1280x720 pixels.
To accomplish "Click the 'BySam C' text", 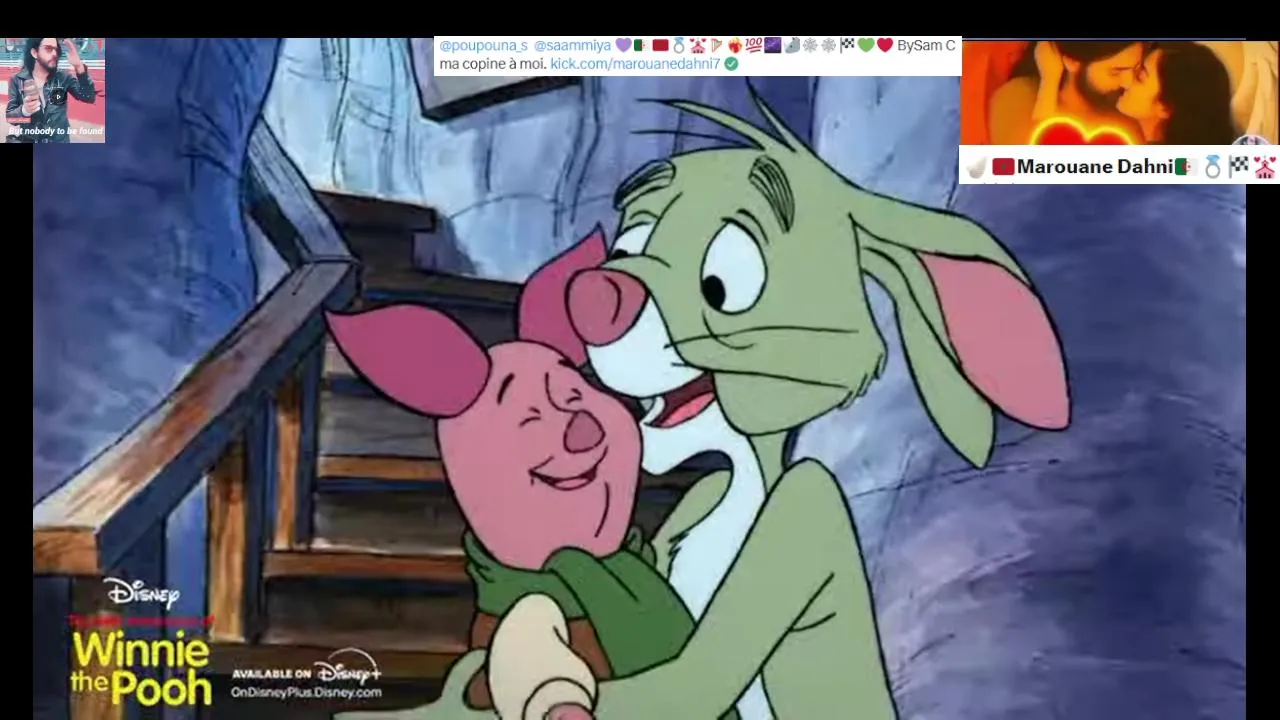I will pos(926,46).
